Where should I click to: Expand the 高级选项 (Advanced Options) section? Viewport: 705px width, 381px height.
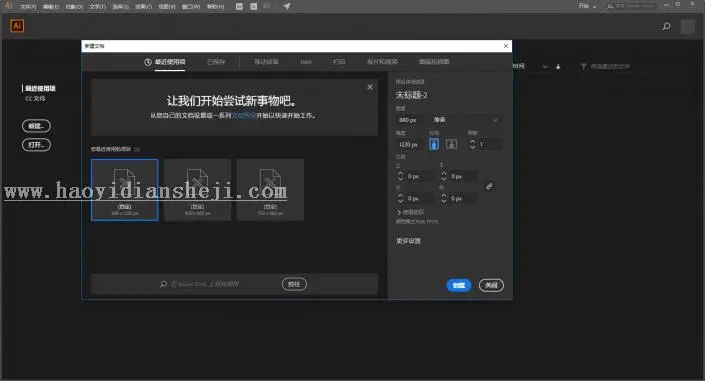411,212
